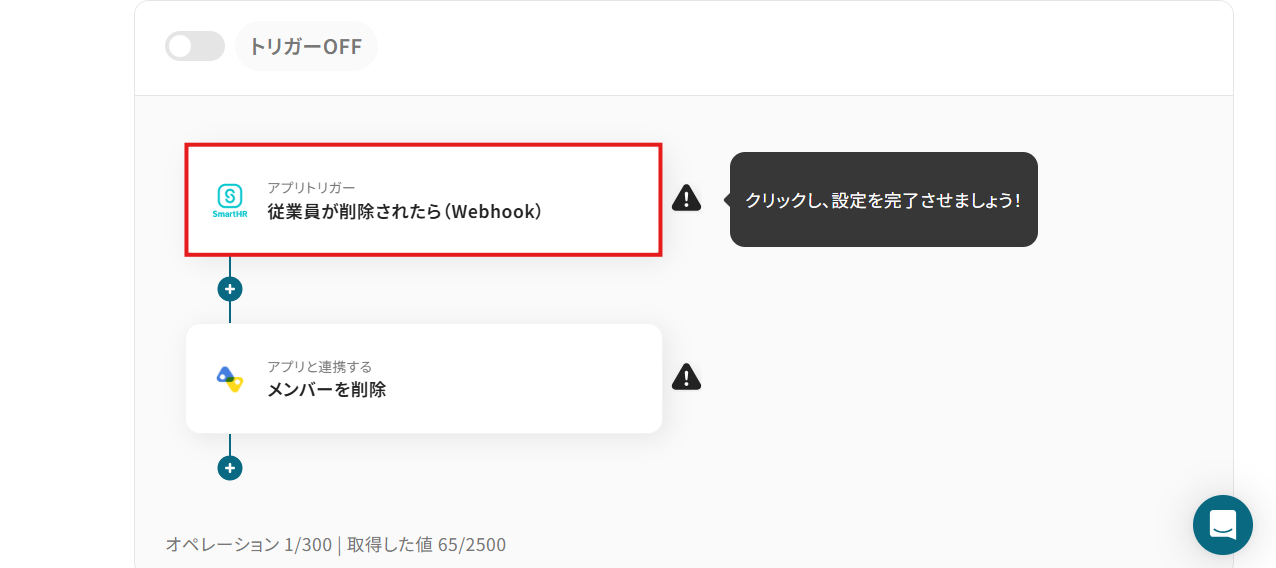Toggle the trigger switch on
The width and height of the screenshot is (1276, 568).
pos(195,46)
